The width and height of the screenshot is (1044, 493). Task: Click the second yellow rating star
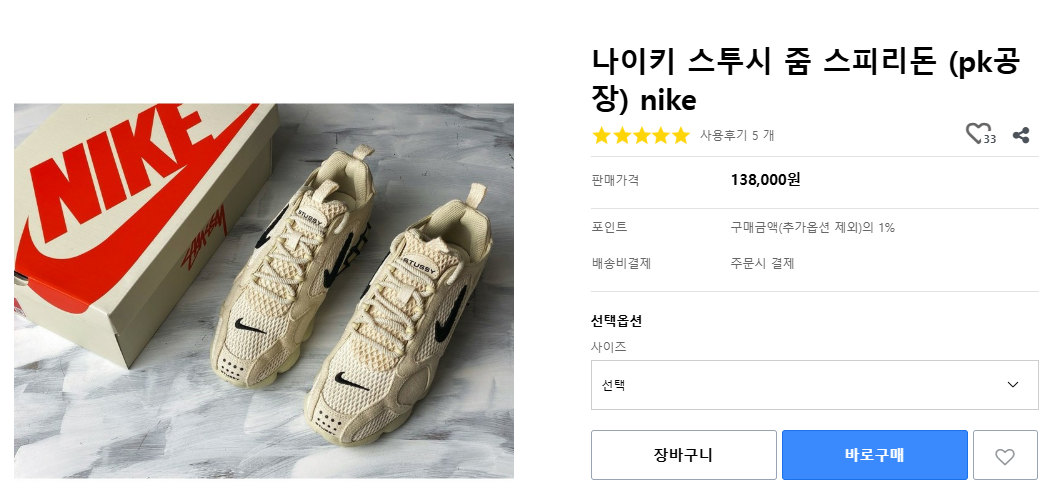pos(621,135)
